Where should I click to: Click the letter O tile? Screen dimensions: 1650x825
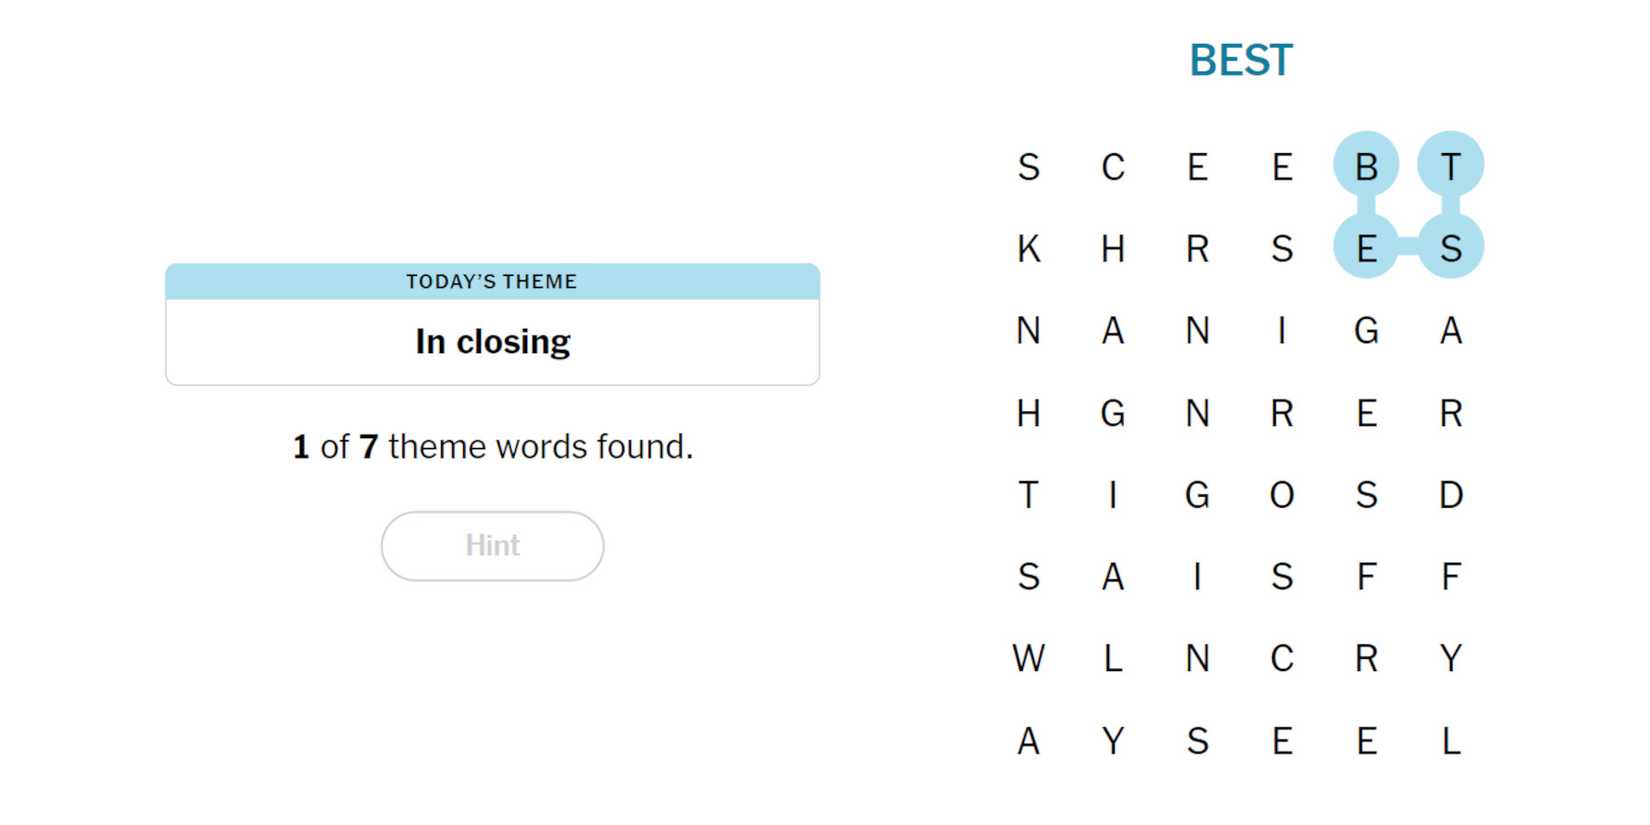point(1282,495)
